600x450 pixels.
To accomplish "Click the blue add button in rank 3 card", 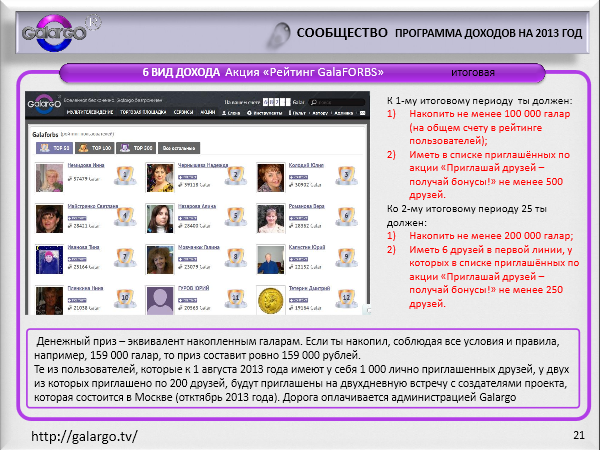I will 298,177.
